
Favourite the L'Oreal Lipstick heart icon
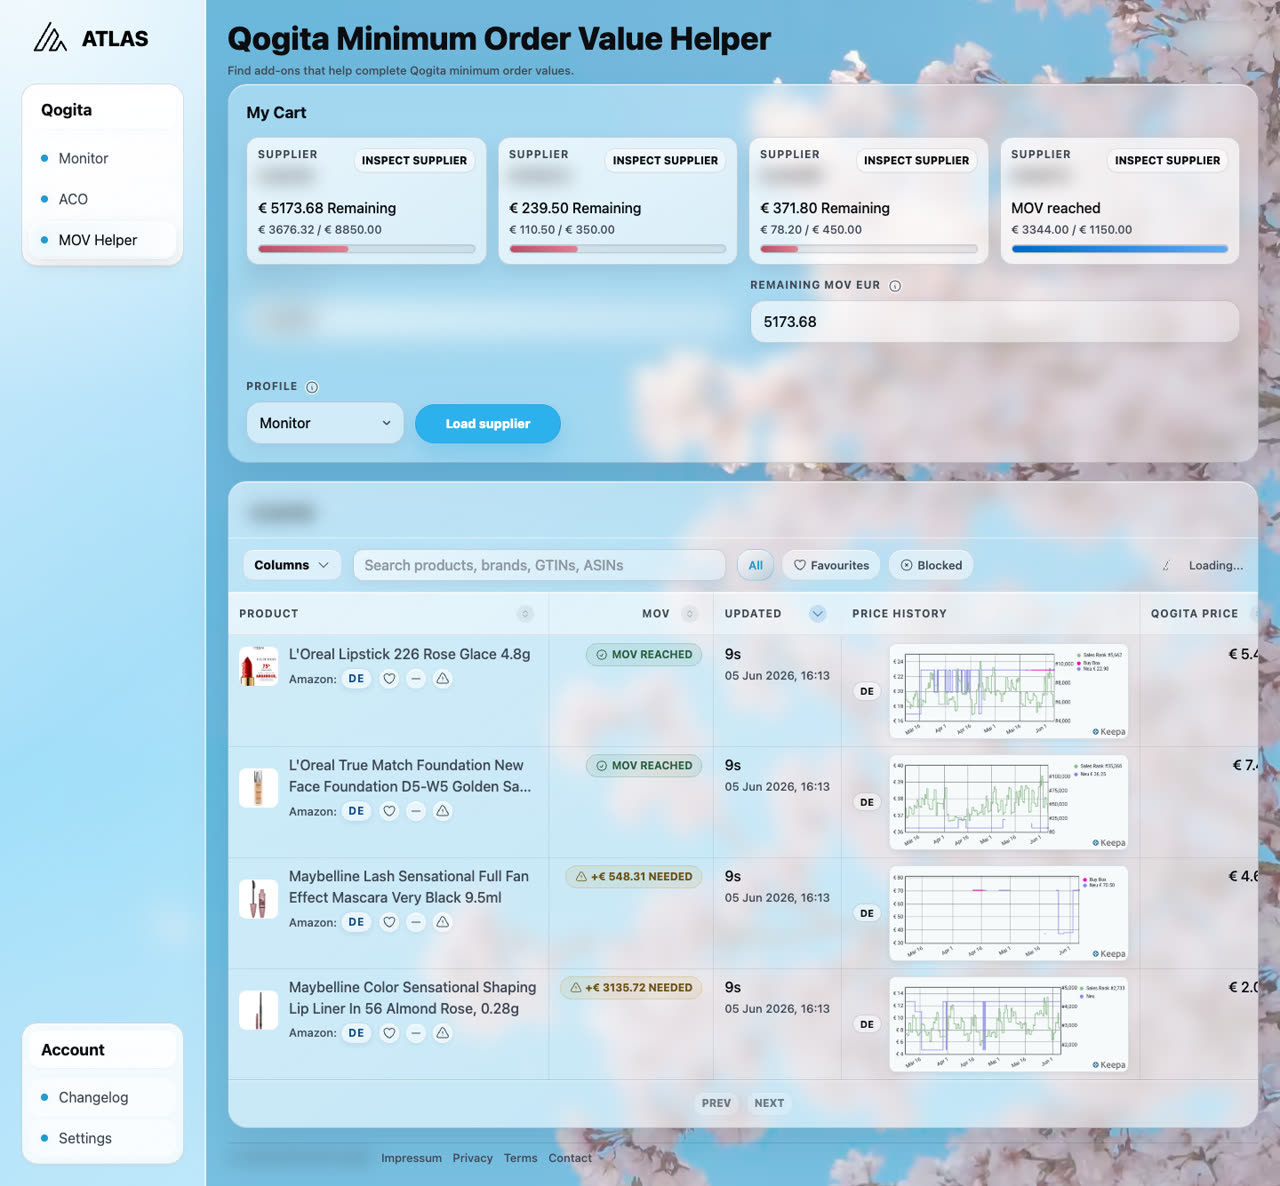click(x=390, y=679)
